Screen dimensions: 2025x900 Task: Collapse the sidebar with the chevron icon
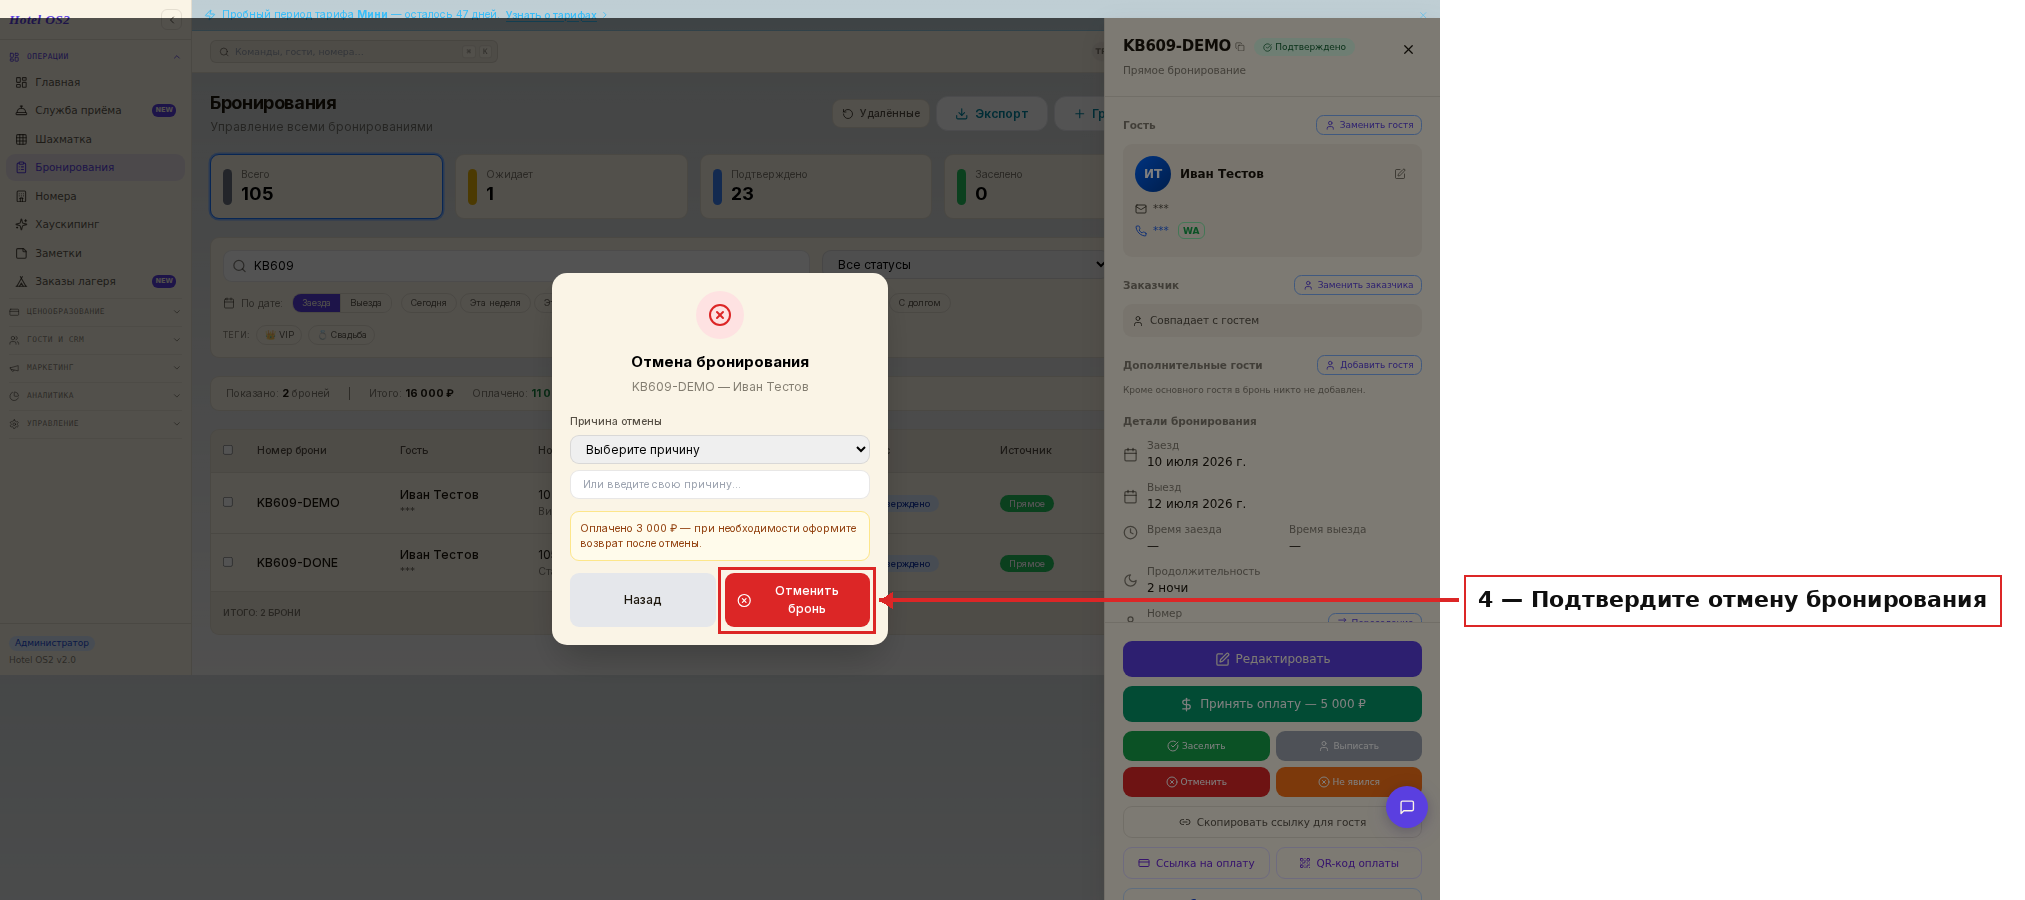pyautogui.click(x=172, y=19)
